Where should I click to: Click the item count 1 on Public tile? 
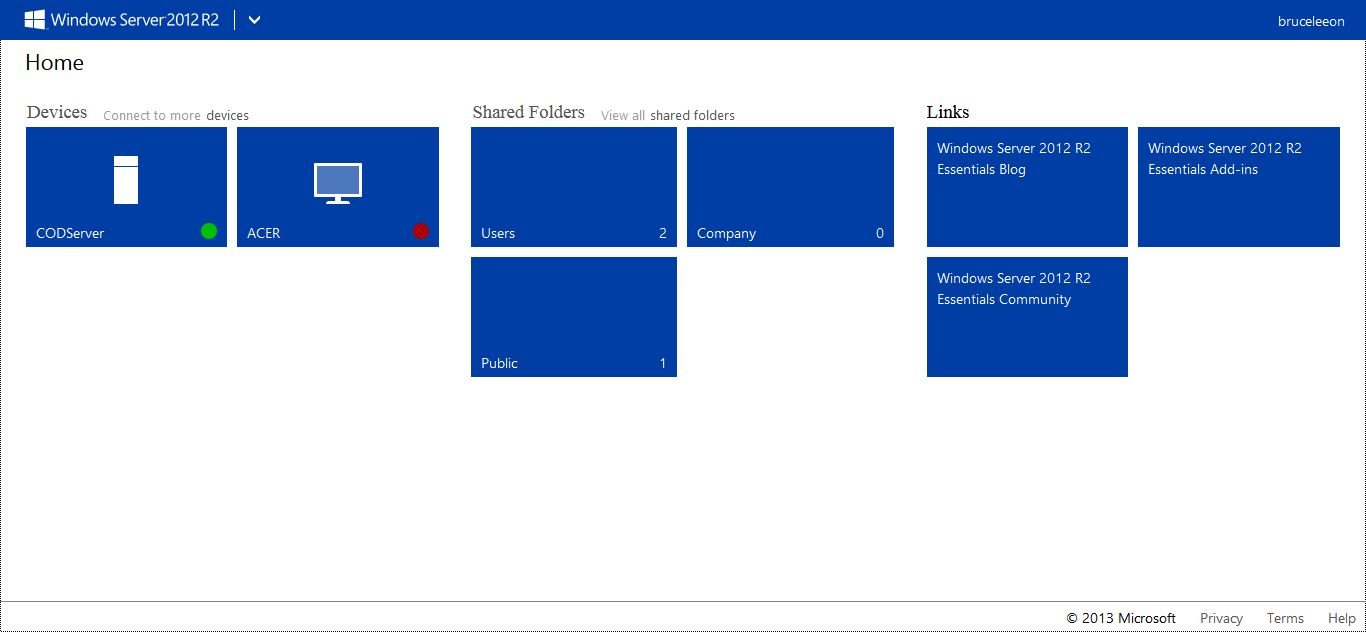pyautogui.click(x=662, y=363)
